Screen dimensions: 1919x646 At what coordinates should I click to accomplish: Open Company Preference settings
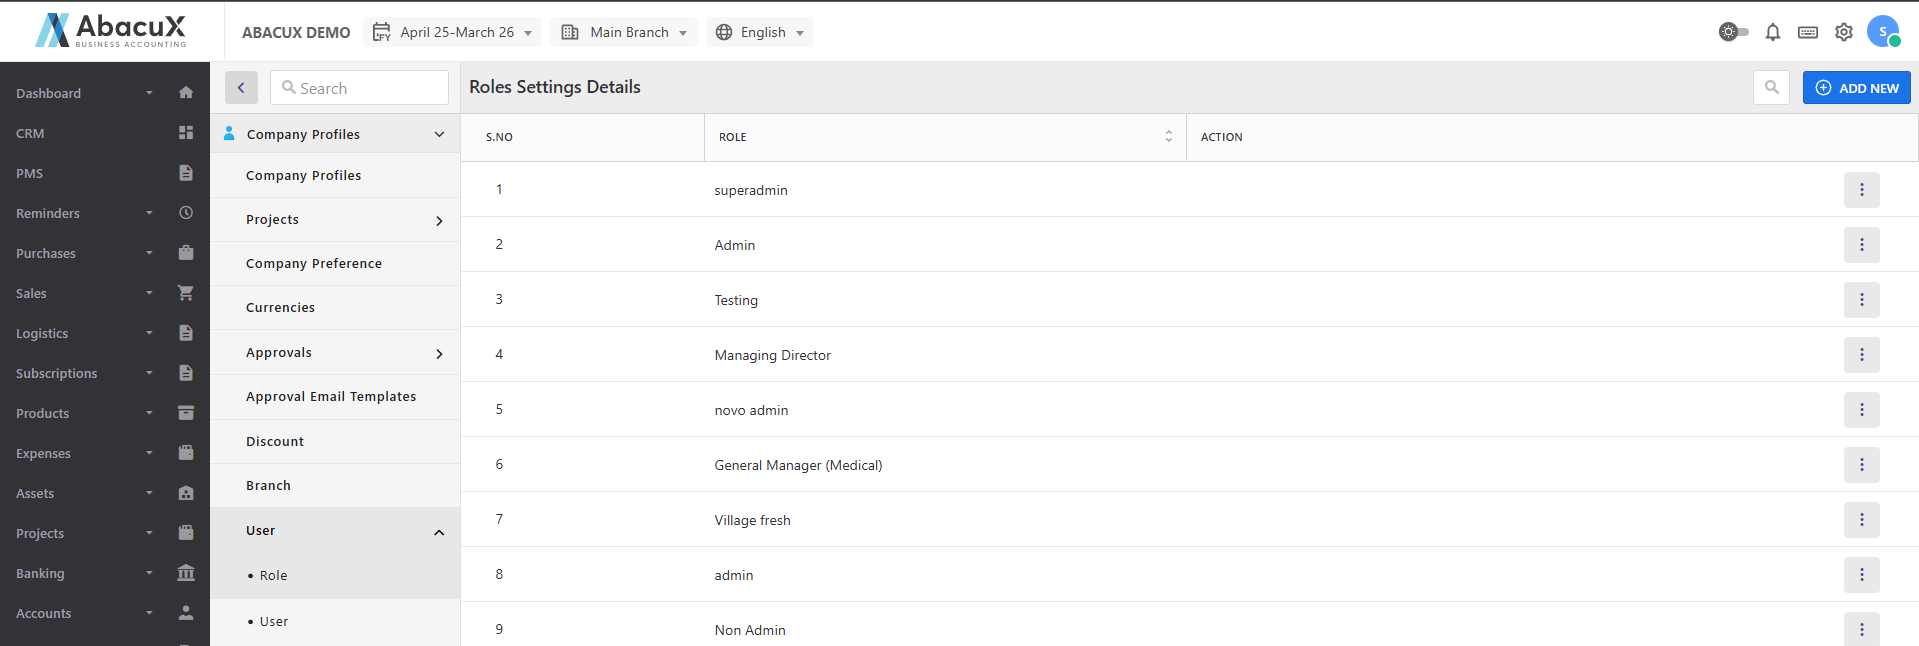point(314,264)
